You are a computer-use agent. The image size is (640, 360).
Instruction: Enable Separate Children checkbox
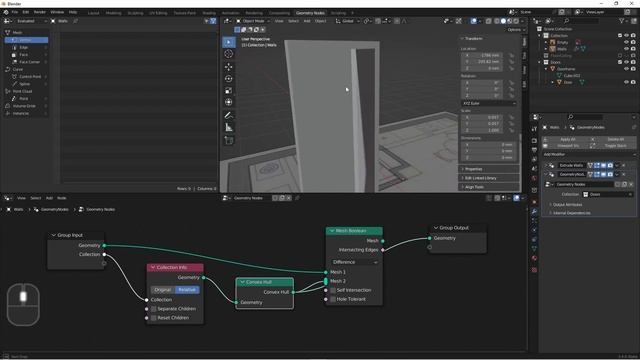tap(153, 309)
